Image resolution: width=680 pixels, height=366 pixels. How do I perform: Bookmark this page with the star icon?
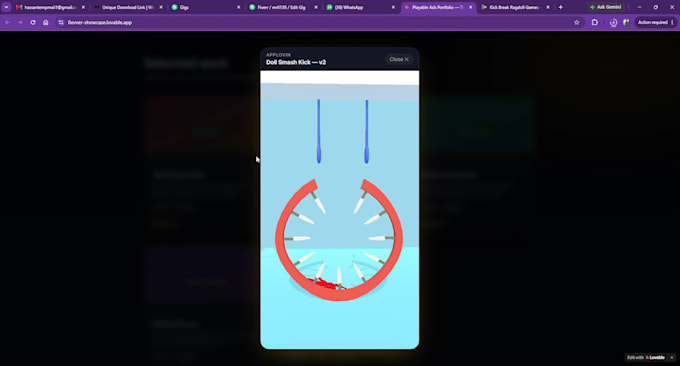pos(577,23)
